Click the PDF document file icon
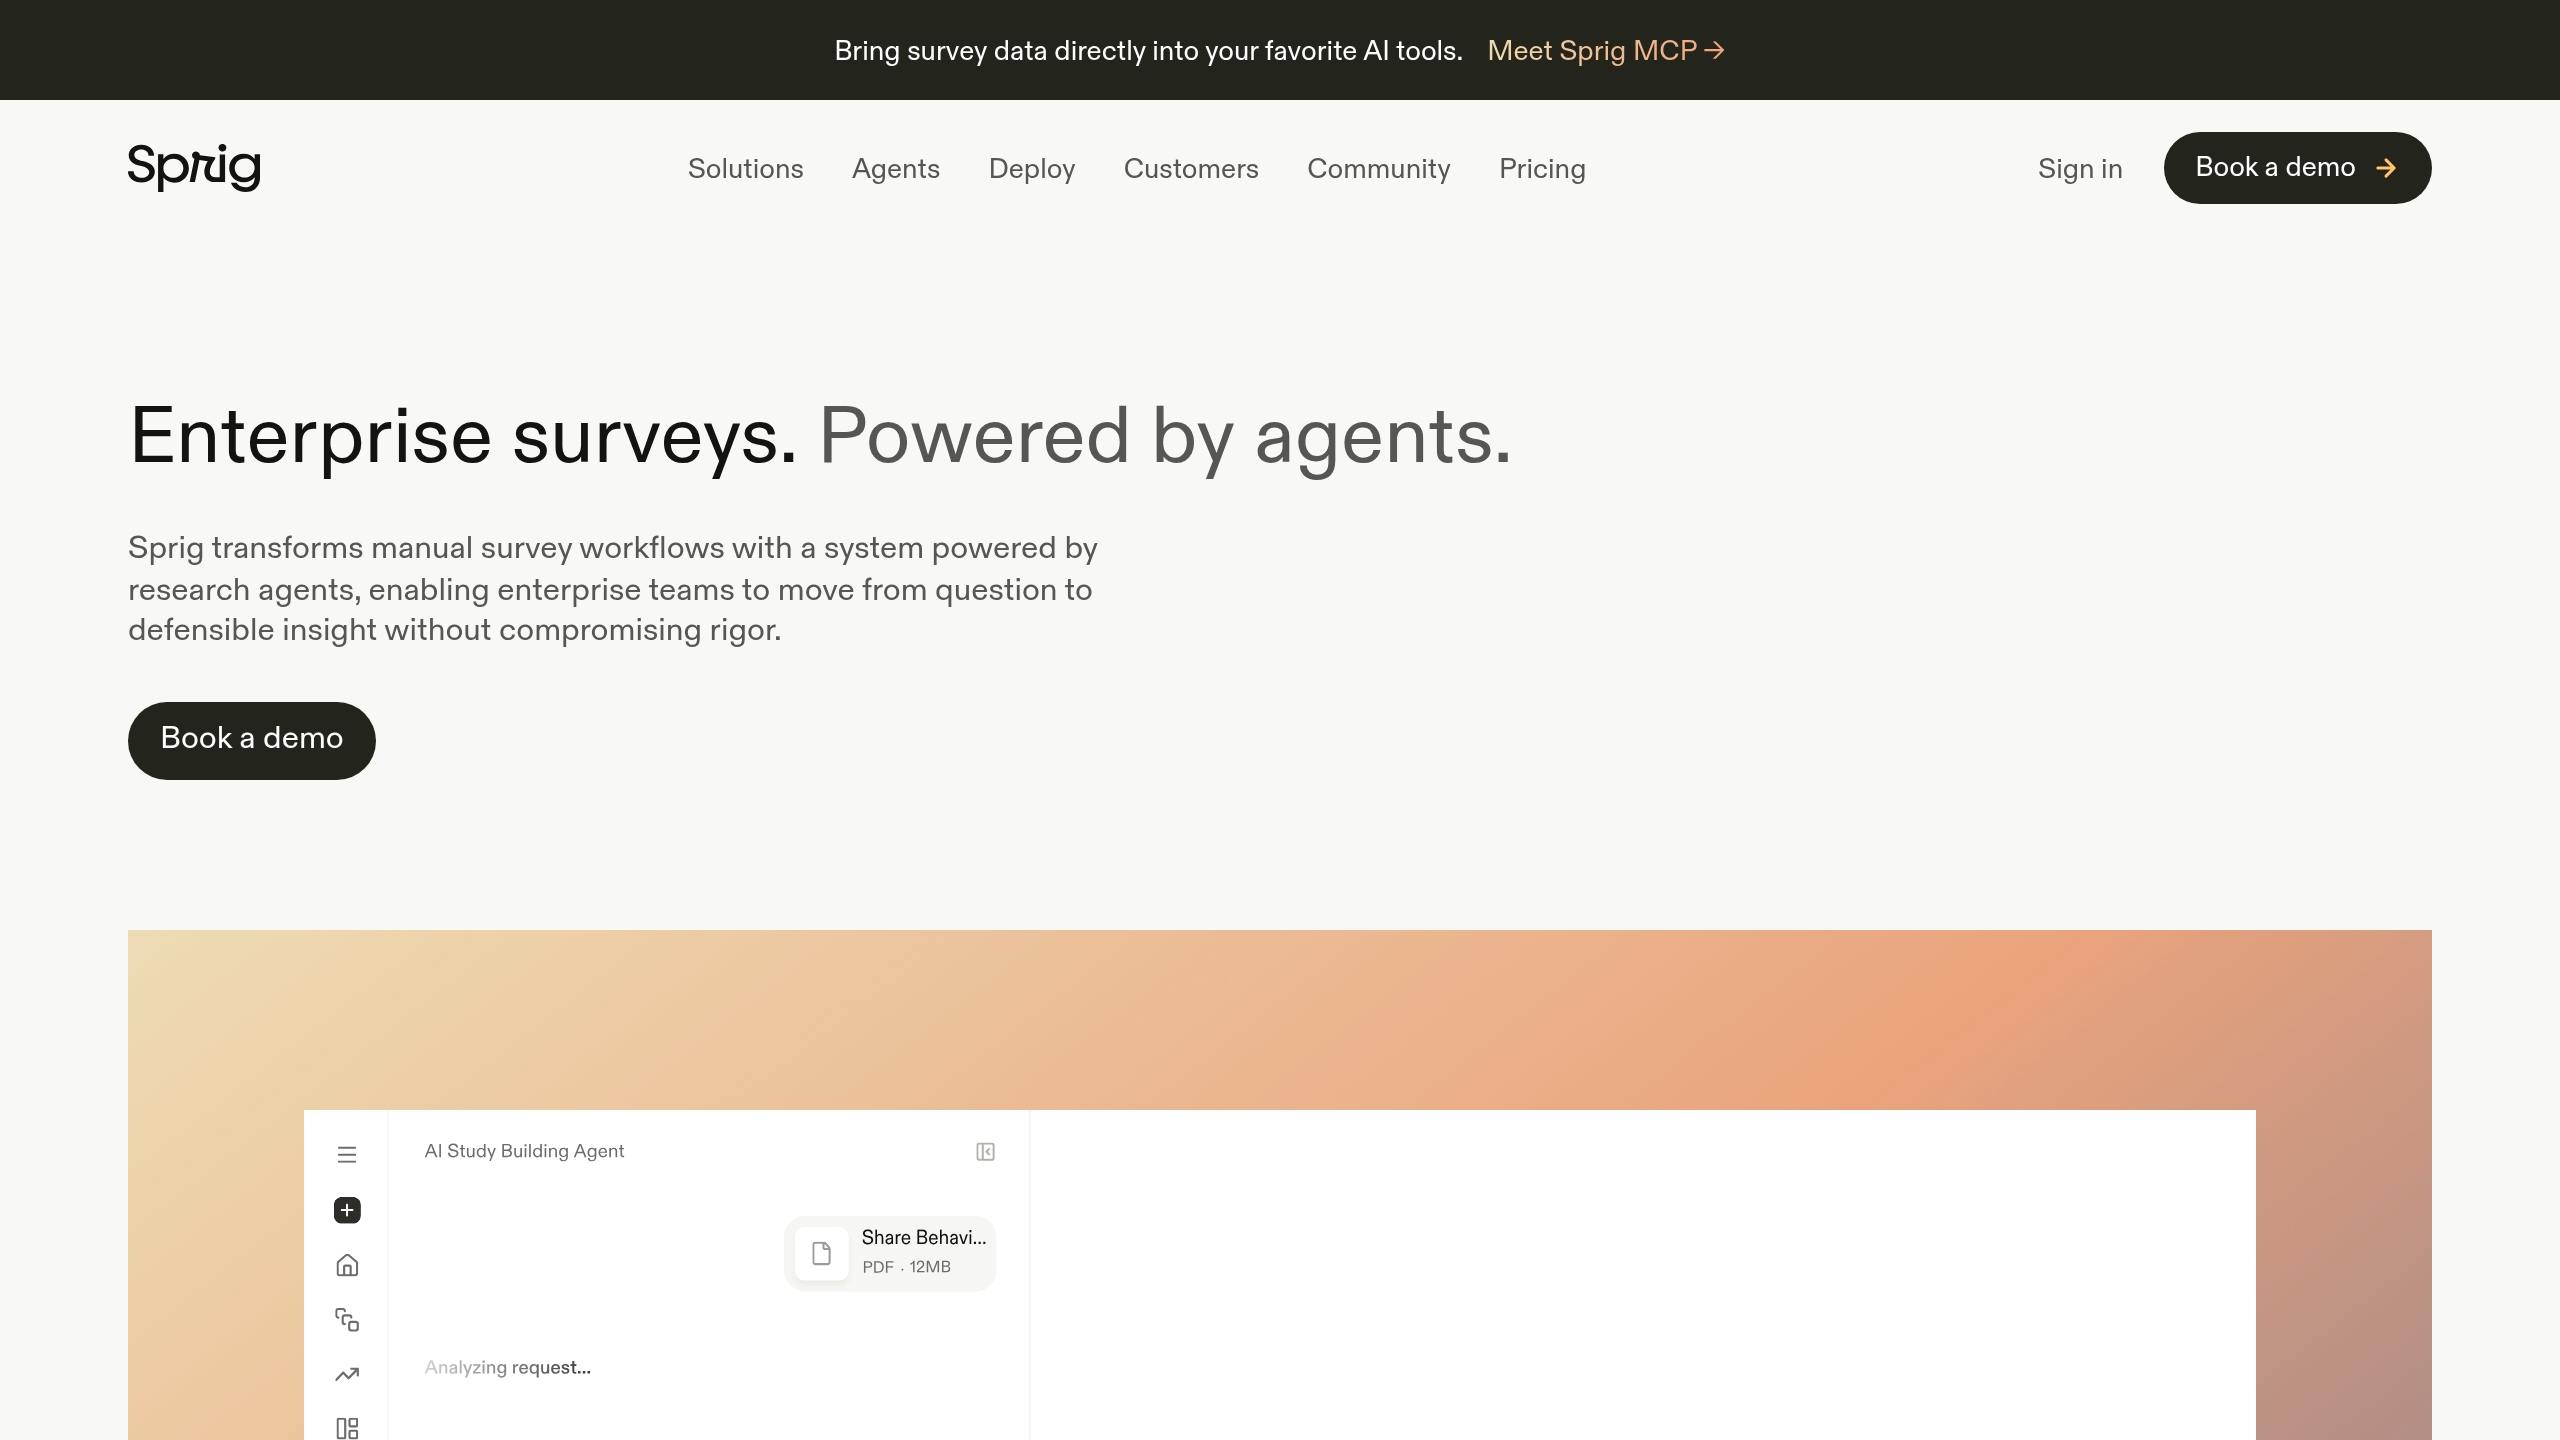The image size is (2560, 1440). coord(821,1253)
